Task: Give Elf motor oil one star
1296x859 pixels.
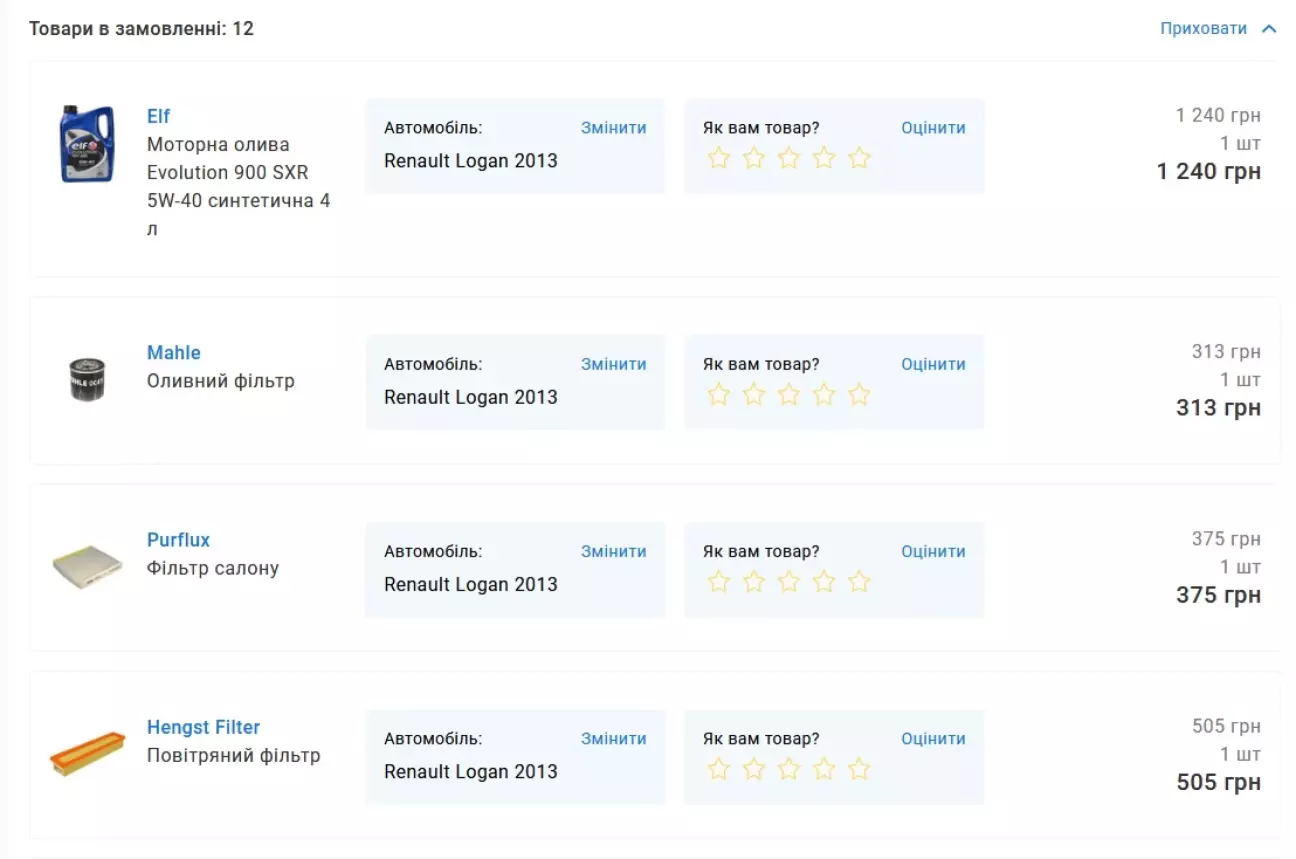Action: [719, 158]
